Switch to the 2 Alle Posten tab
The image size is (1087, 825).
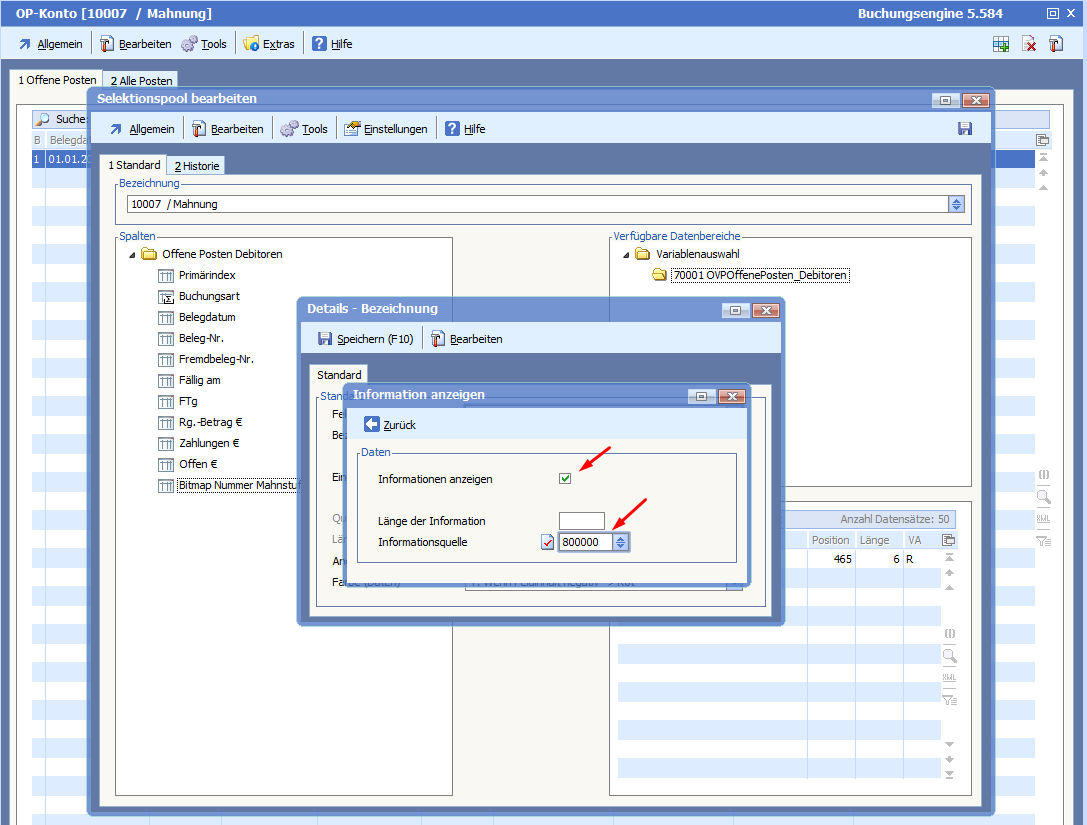pyautogui.click(x=141, y=81)
